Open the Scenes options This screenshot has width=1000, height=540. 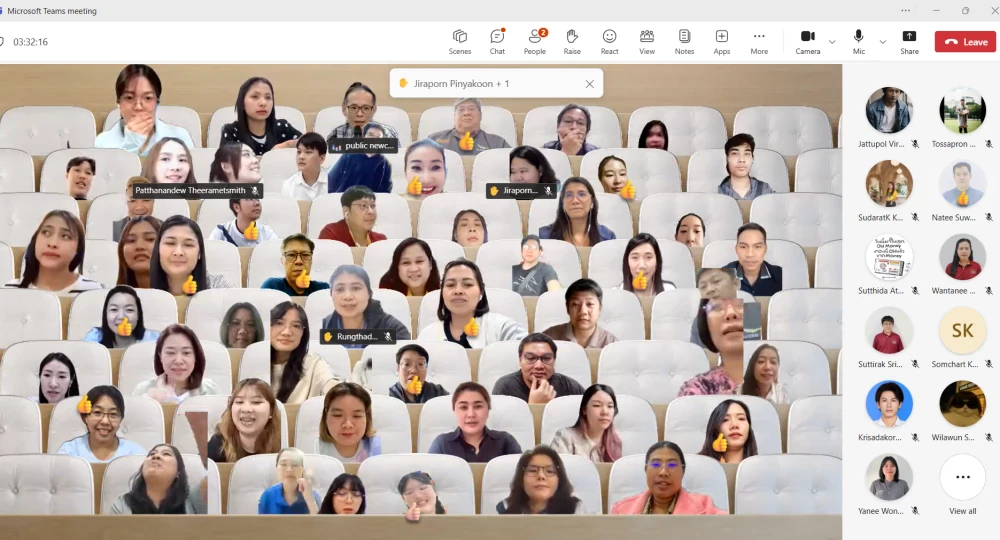click(459, 42)
